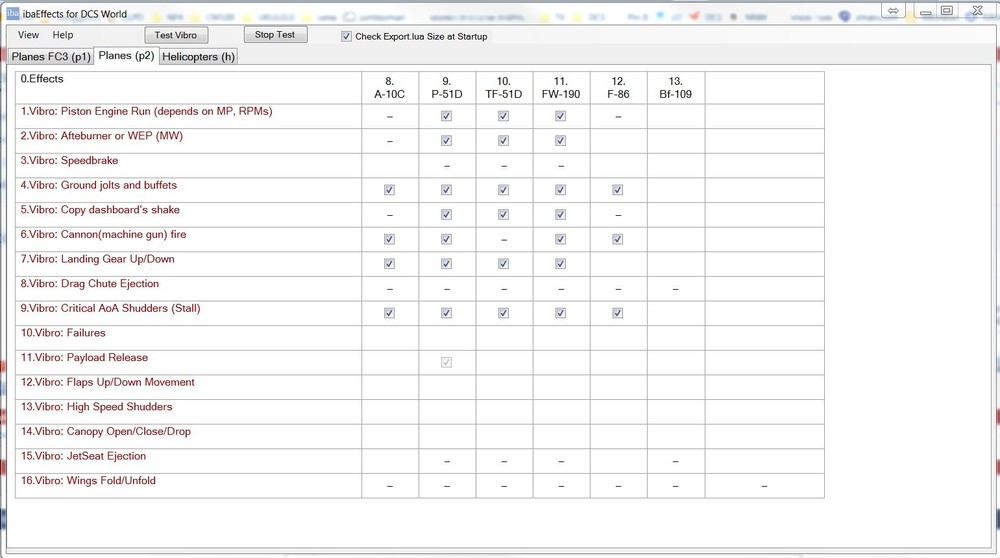
Task: Click the 11. FW-190 column header
Action: point(561,88)
